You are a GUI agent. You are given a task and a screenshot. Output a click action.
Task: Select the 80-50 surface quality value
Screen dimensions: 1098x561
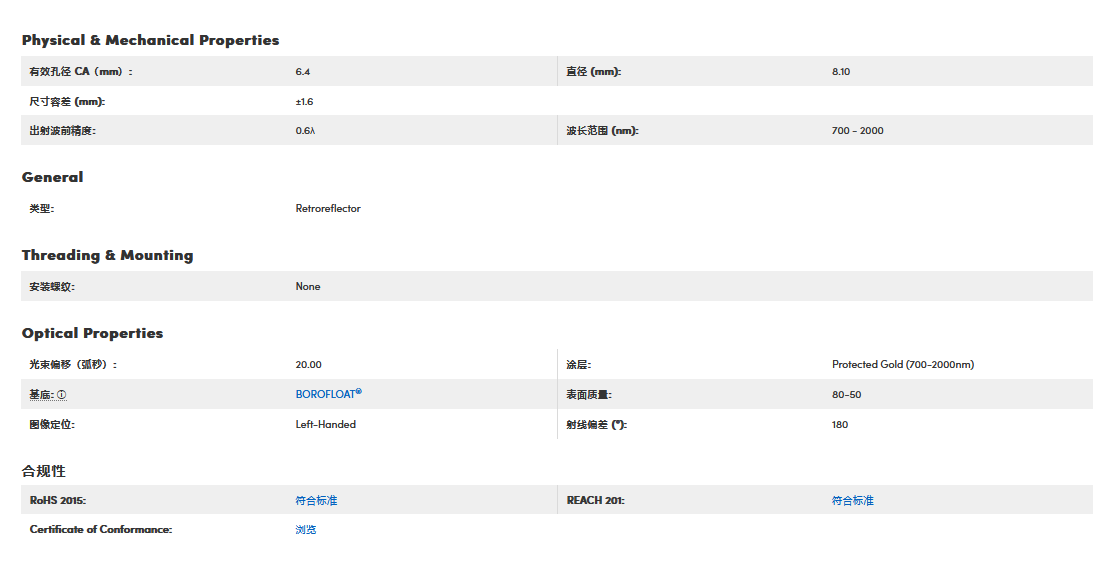click(847, 394)
